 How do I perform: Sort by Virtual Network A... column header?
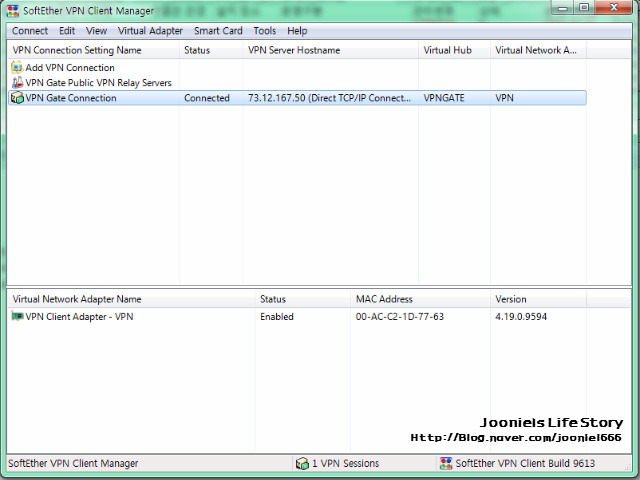(538, 50)
